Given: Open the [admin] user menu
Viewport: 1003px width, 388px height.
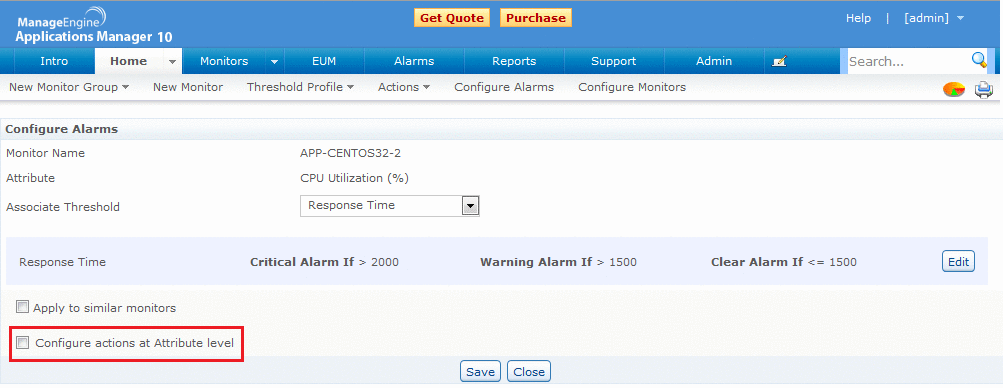Looking at the screenshot, I should tap(934, 18).
